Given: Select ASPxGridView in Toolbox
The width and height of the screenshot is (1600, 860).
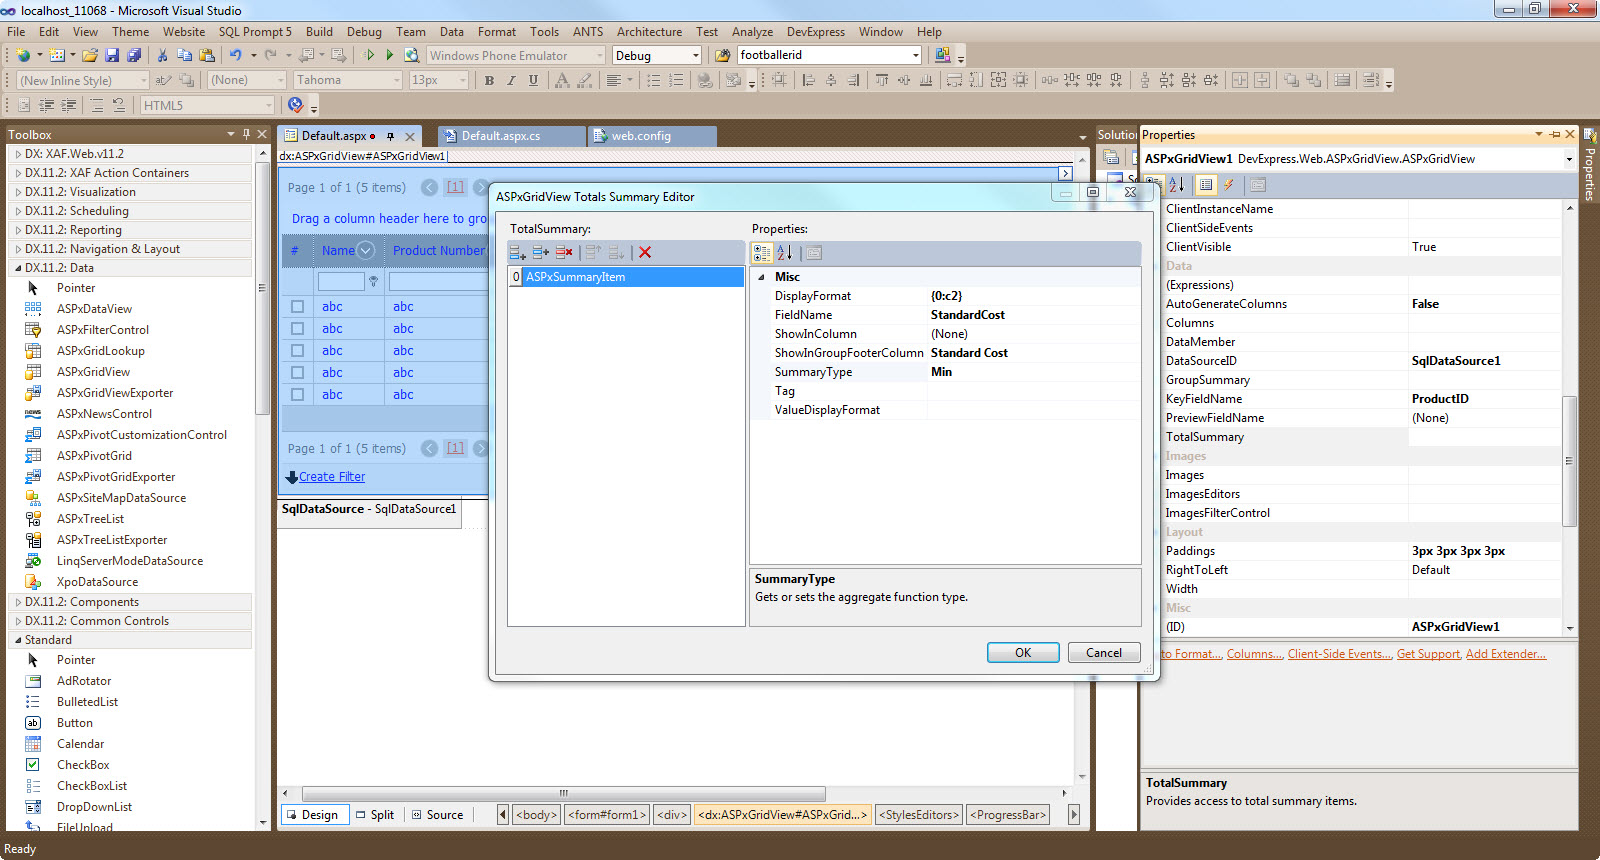Looking at the screenshot, I should [93, 372].
